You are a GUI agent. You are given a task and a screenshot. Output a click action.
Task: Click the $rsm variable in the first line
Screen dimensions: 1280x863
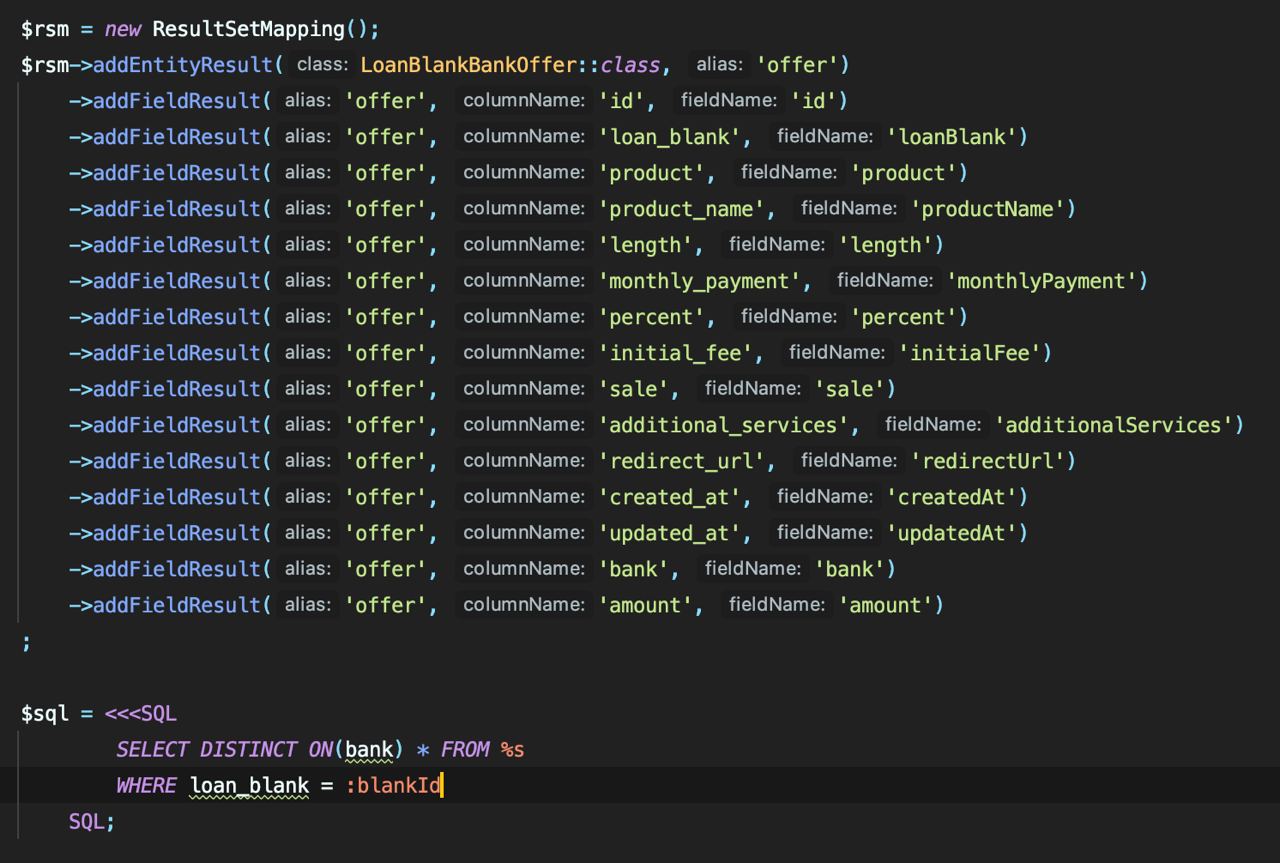[45, 29]
